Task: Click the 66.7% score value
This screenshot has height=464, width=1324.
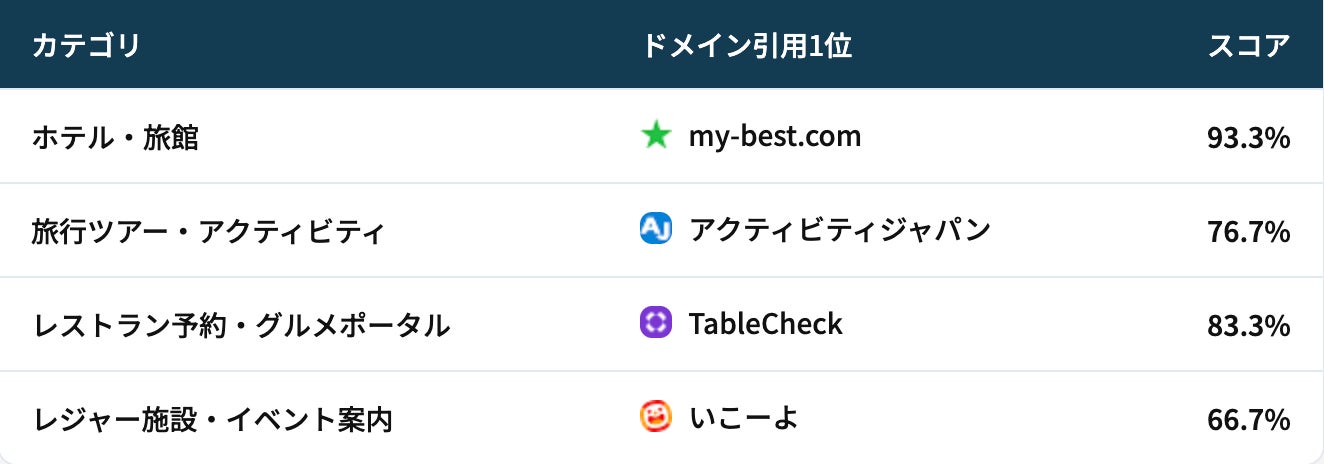Action: click(1248, 420)
